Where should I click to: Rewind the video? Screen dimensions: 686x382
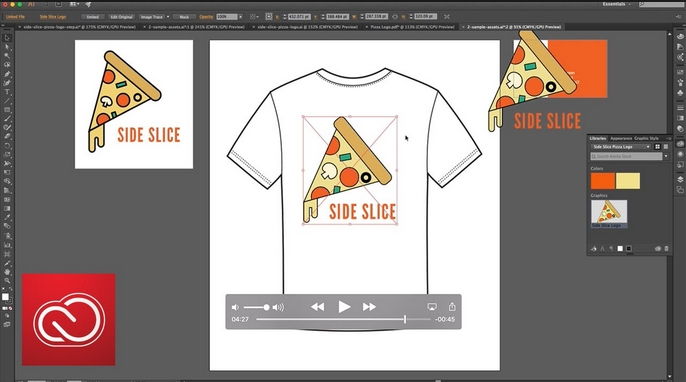click(318, 307)
